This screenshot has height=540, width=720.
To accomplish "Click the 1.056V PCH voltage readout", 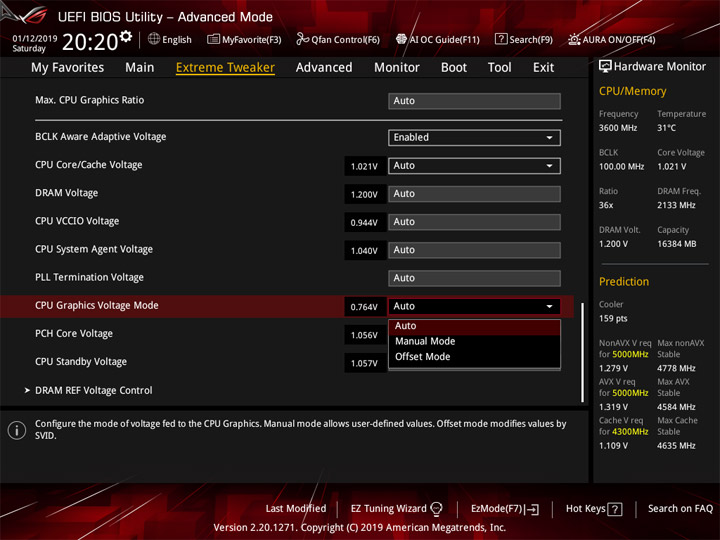I will click(x=365, y=335).
